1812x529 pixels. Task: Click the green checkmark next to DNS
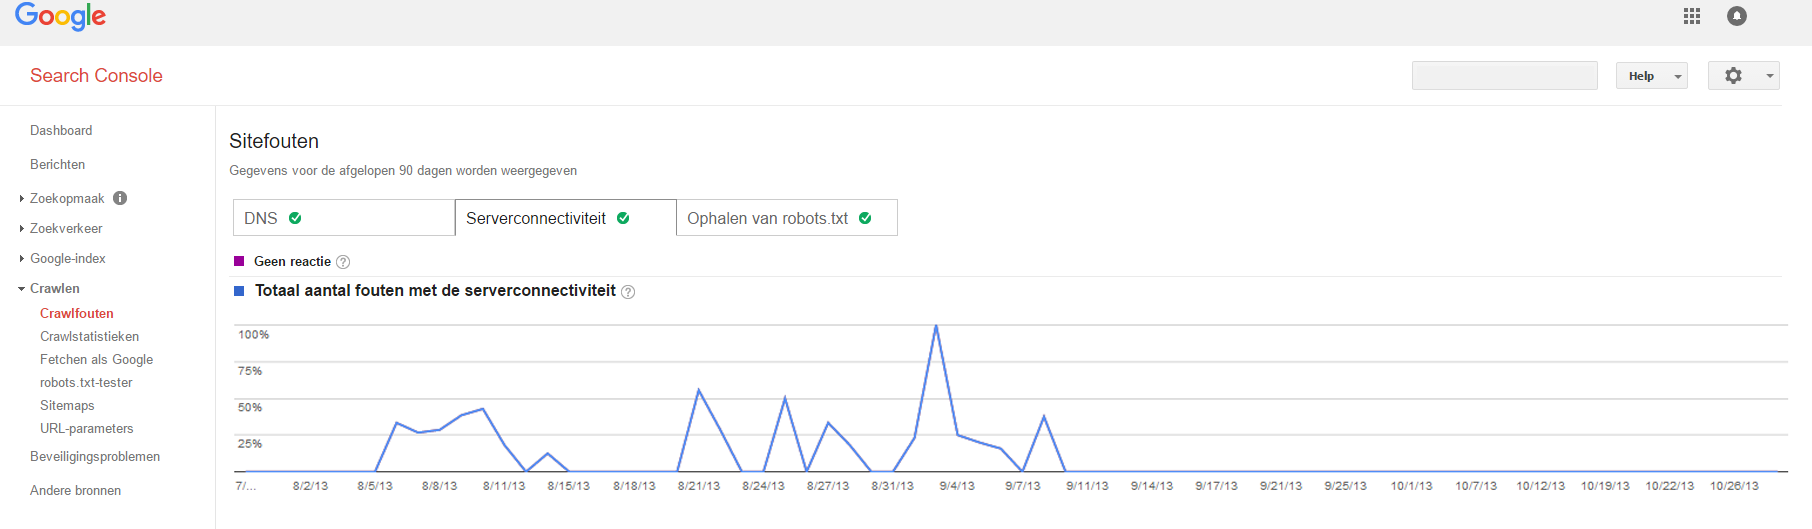pyautogui.click(x=295, y=218)
